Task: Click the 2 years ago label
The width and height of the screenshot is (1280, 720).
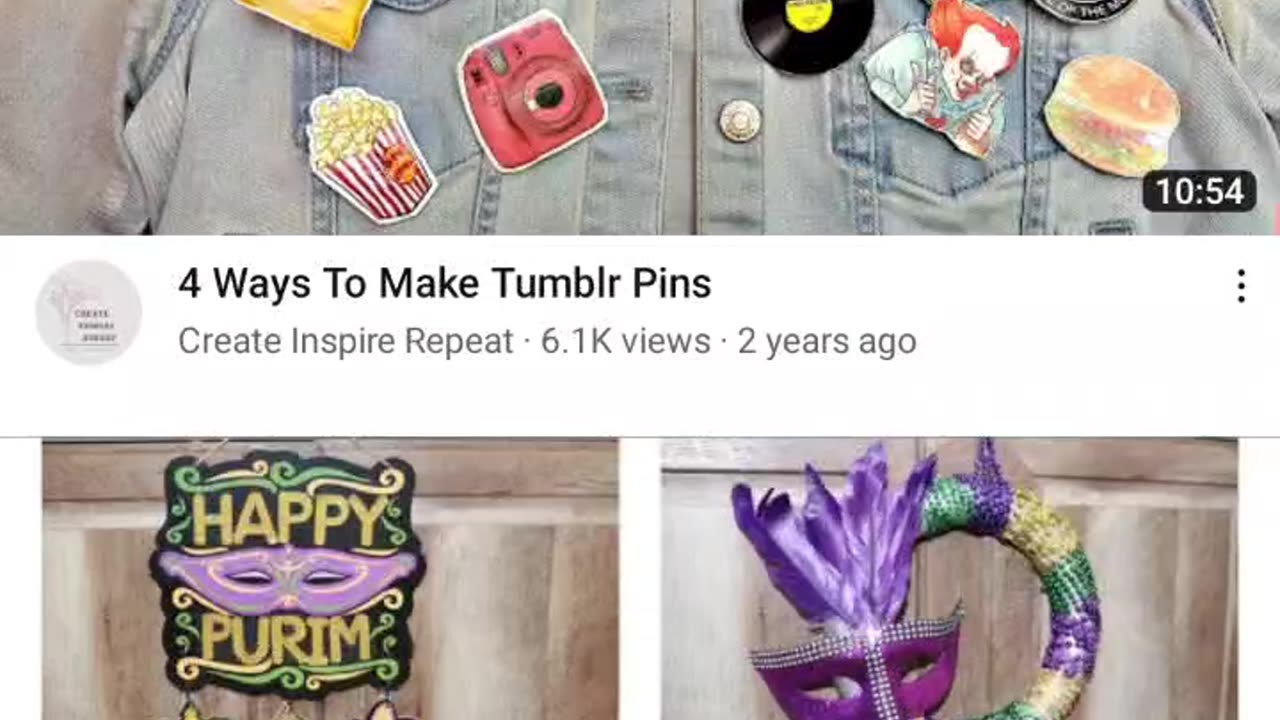Action: point(827,342)
